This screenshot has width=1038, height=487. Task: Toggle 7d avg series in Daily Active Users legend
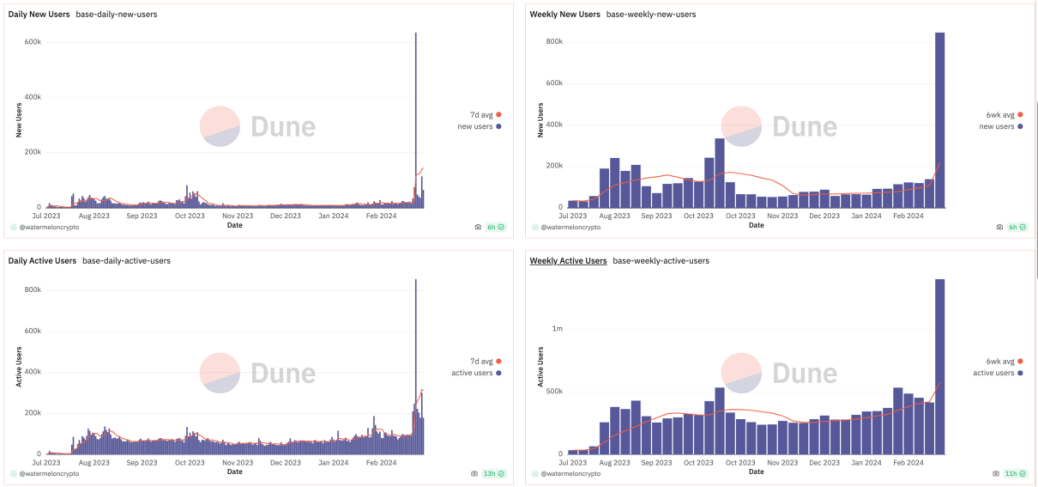(x=485, y=361)
